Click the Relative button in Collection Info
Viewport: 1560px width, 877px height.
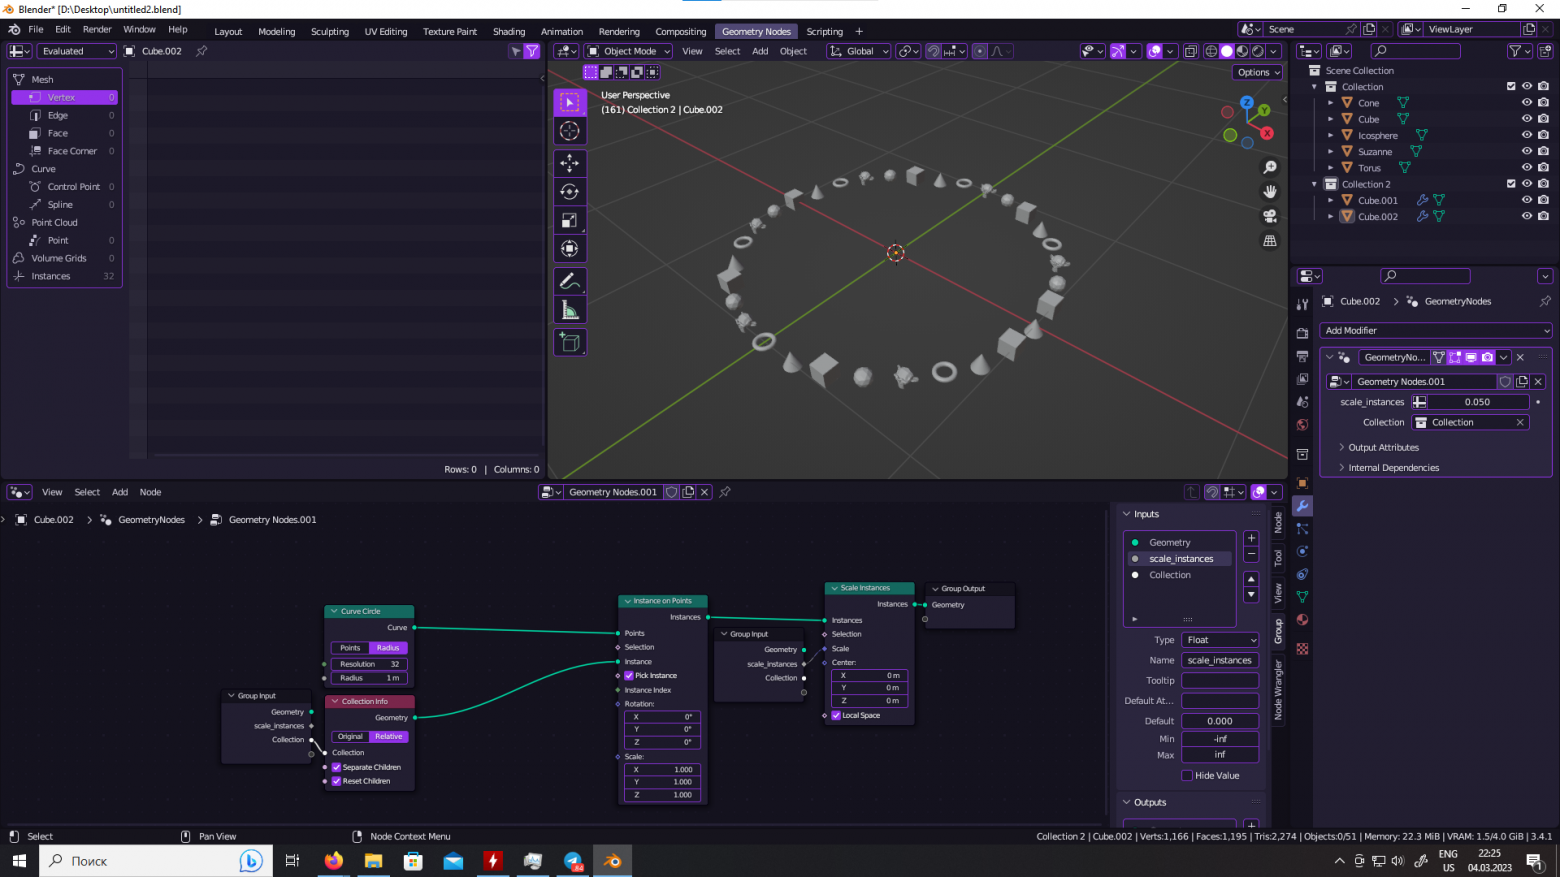[389, 736]
